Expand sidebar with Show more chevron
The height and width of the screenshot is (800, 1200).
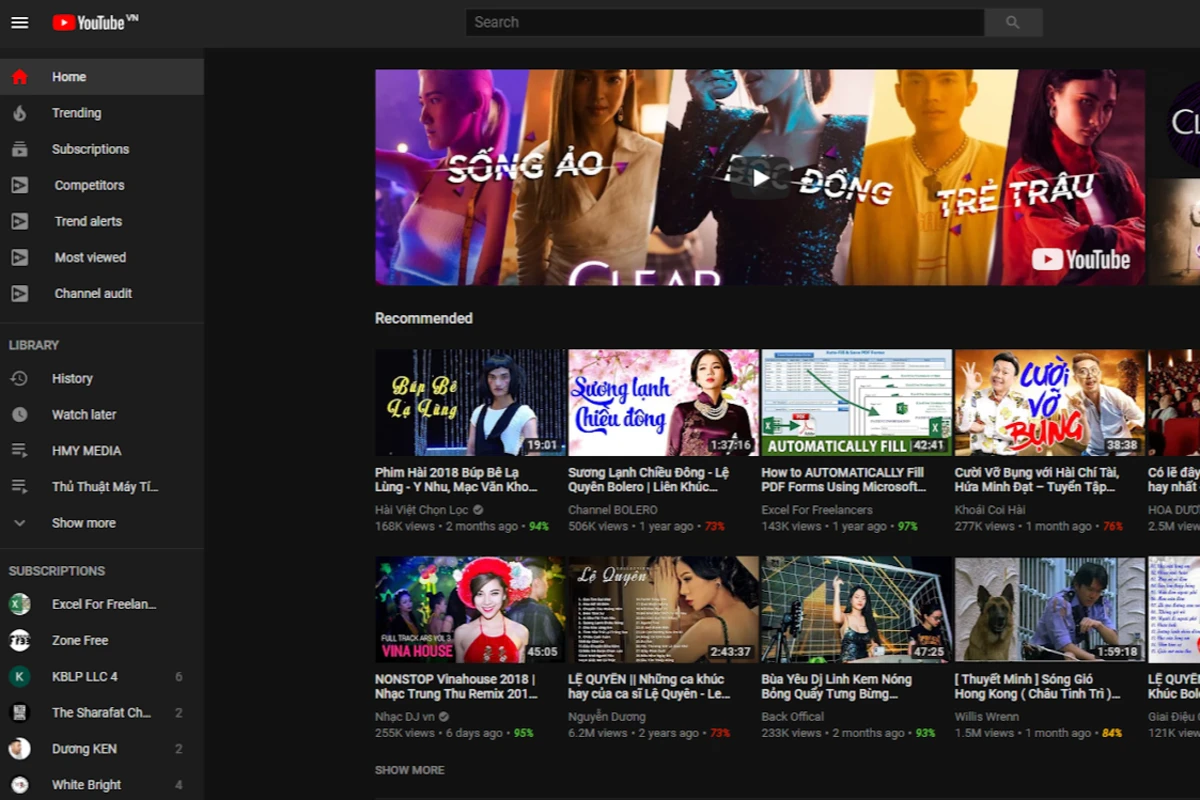[20, 523]
